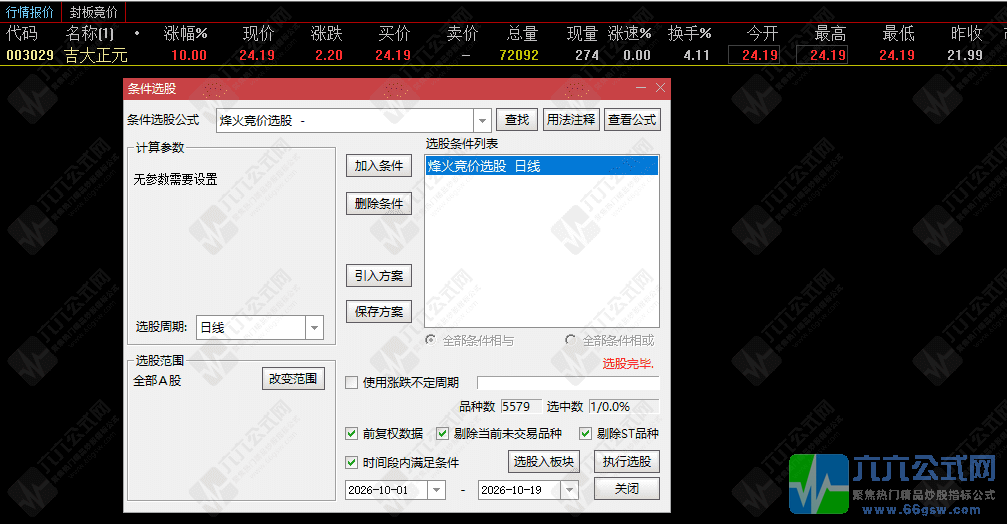
Task: Close the 条件选股 dialog with X
Action: tap(660, 87)
